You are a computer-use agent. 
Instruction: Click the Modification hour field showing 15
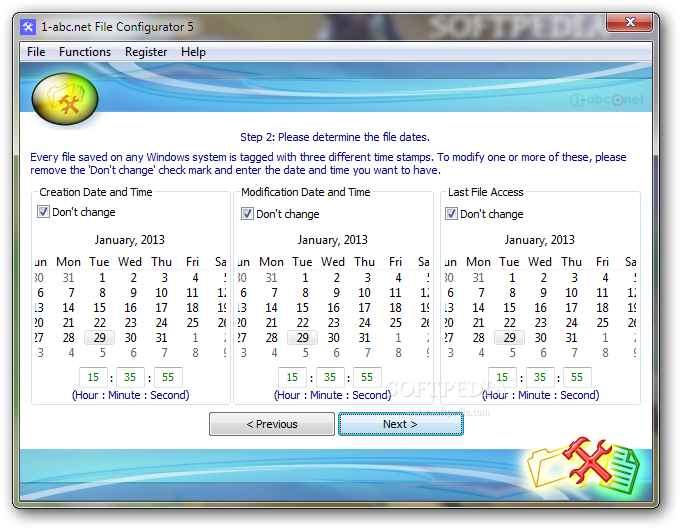pyautogui.click(x=292, y=377)
